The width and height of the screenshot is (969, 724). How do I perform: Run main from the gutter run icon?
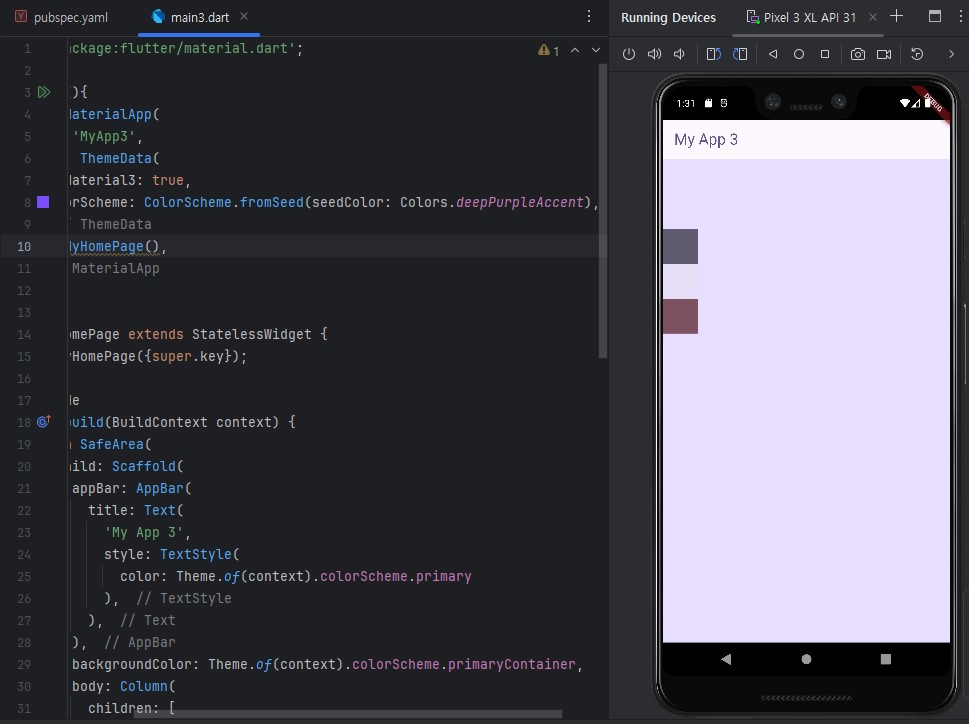click(x=44, y=93)
